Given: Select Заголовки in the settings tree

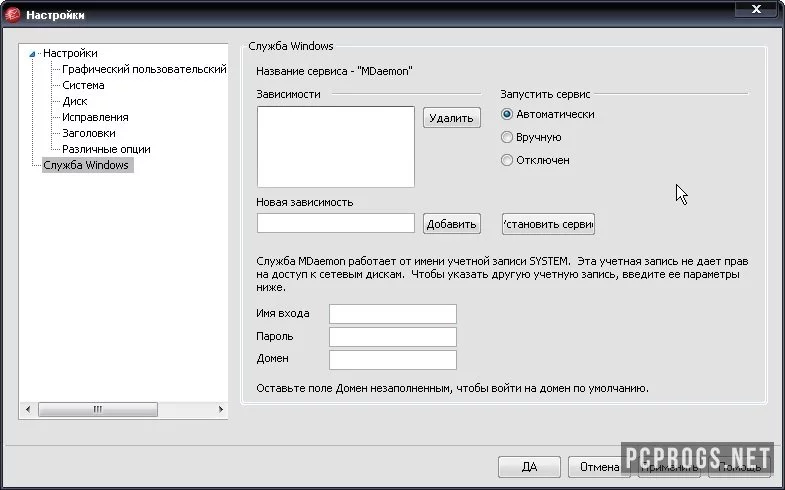Looking at the screenshot, I should click(x=89, y=133).
